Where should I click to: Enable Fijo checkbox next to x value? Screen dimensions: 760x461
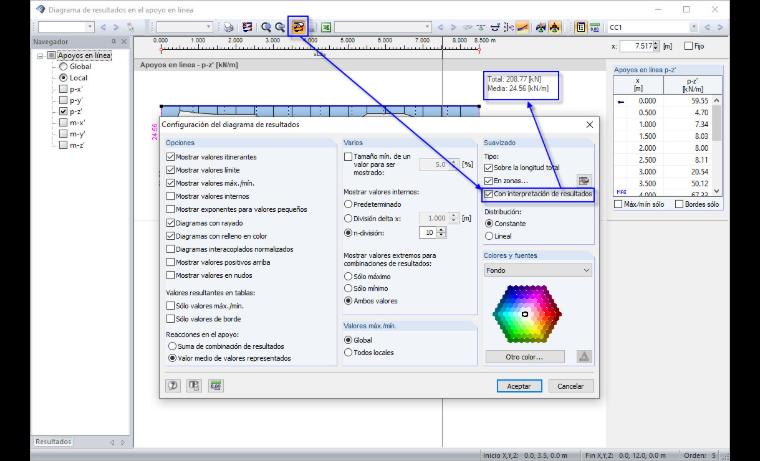pyautogui.click(x=688, y=46)
